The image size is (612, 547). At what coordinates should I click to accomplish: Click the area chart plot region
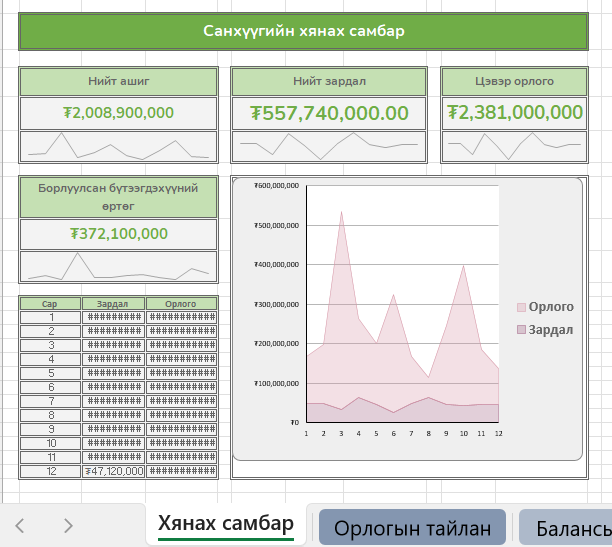click(x=400, y=320)
